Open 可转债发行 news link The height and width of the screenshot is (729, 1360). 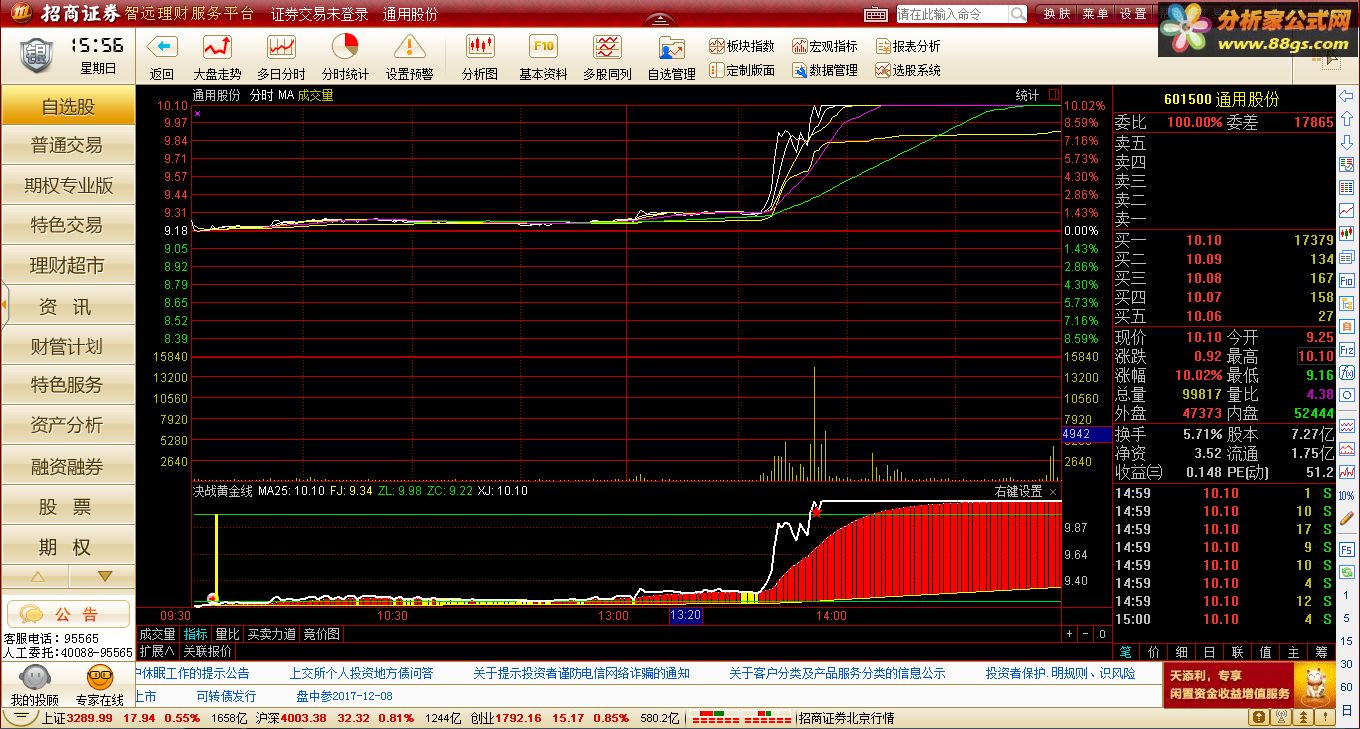point(226,696)
